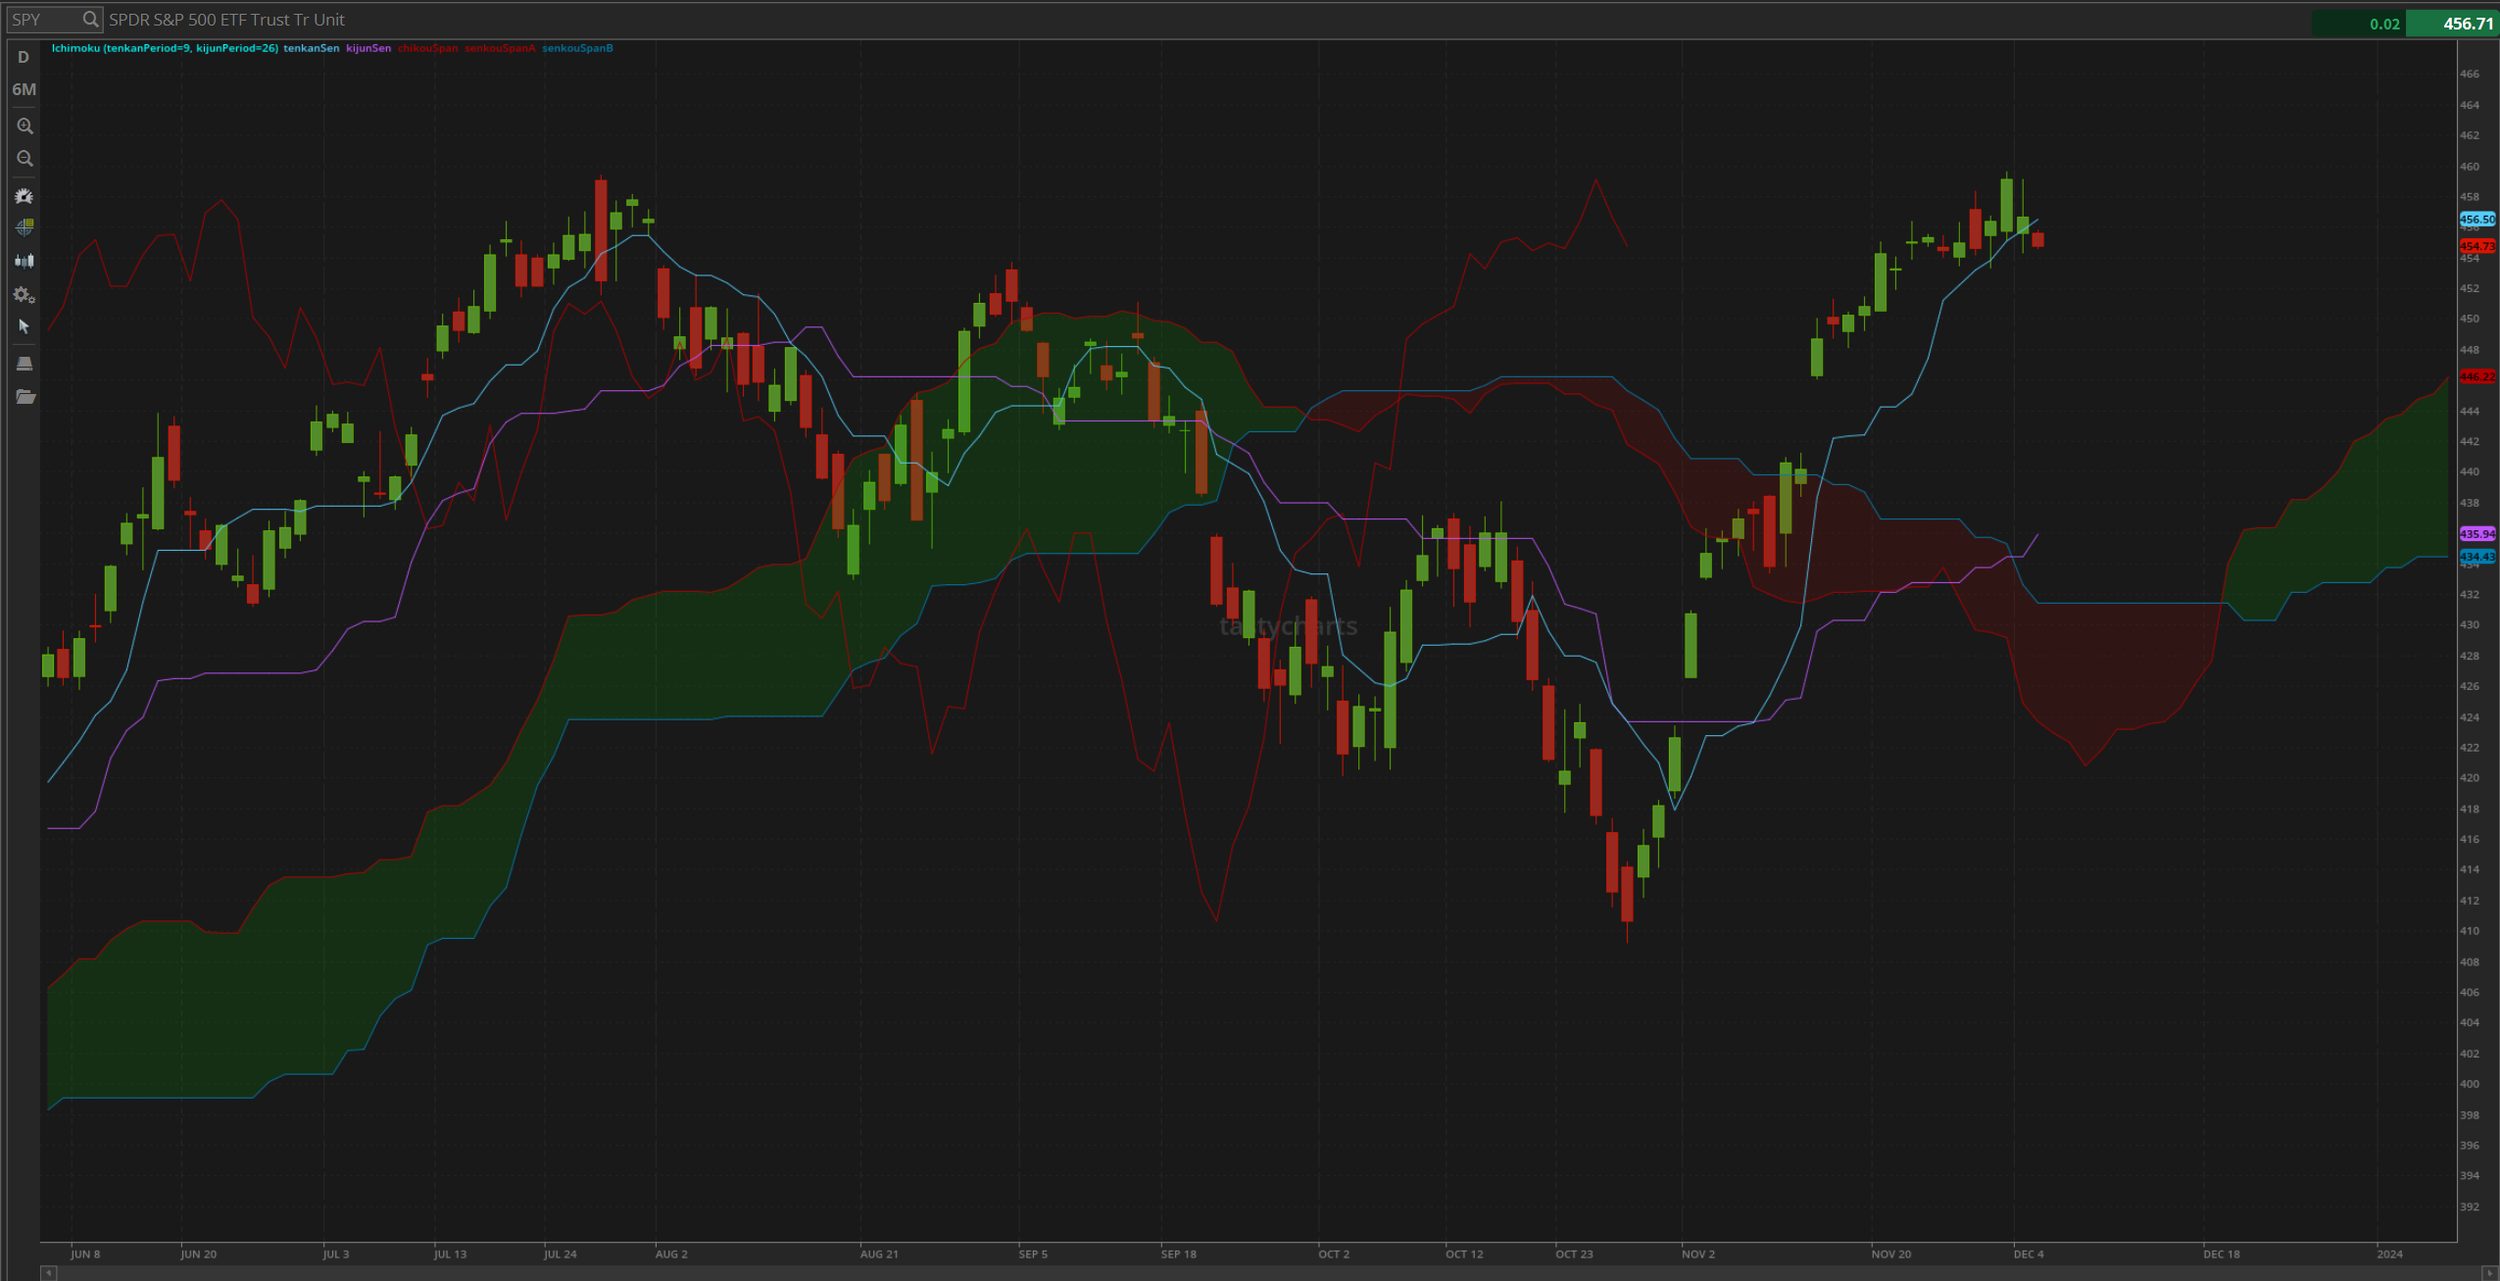Open the candlestick chart style icon
The height and width of the screenshot is (1281, 2500).
point(25,261)
